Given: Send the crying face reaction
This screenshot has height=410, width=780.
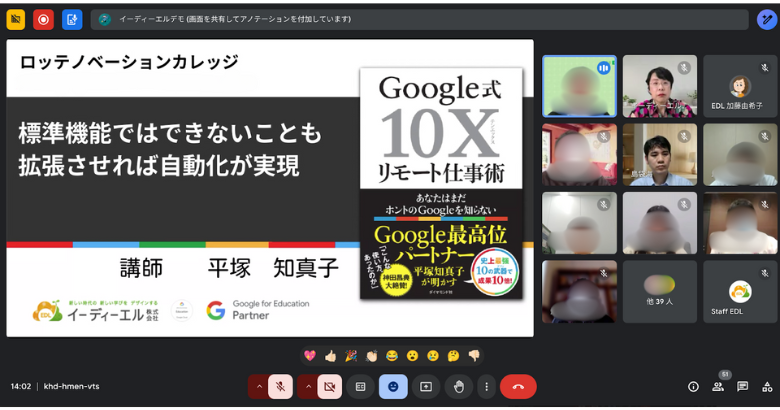Looking at the screenshot, I should tap(433, 356).
